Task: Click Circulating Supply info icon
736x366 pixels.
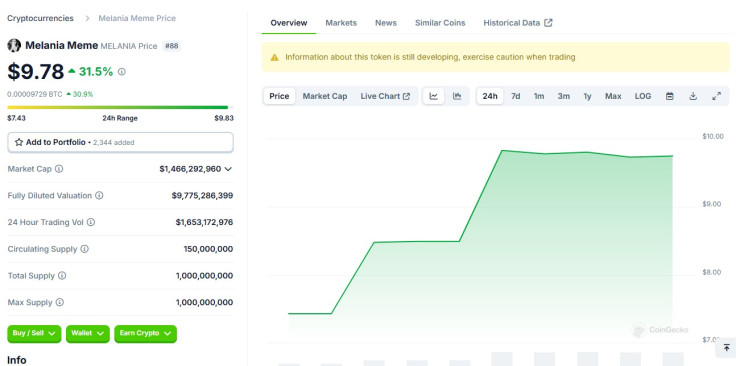Action: point(84,249)
